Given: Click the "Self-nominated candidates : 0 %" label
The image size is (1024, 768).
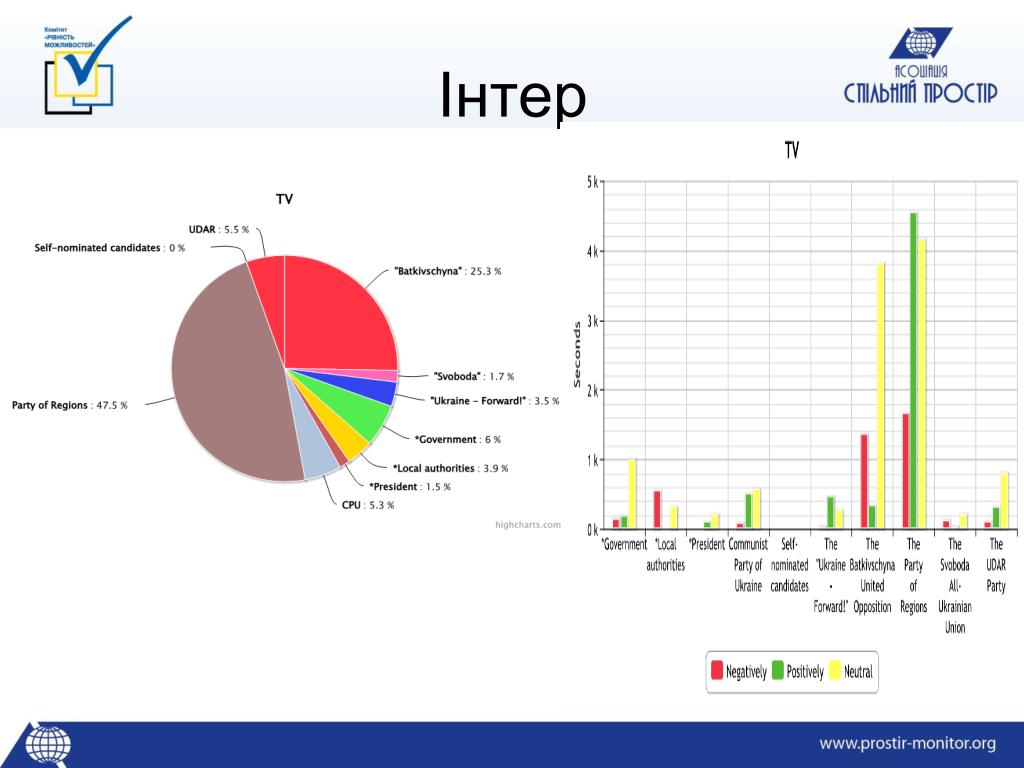Looking at the screenshot, I should pyautogui.click(x=110, y=248).
